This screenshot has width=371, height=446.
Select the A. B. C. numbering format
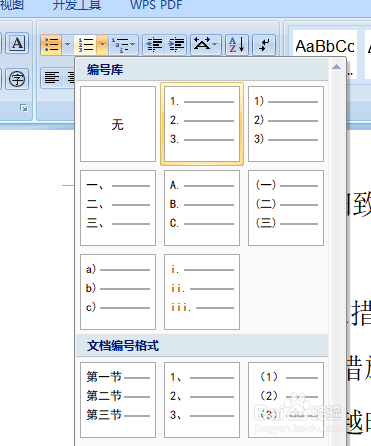tap(202, 208)
